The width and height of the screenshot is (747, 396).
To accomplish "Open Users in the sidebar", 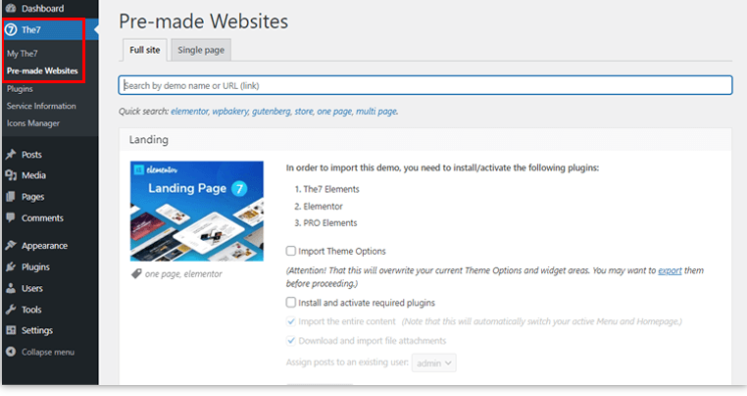I will (32, 288).
